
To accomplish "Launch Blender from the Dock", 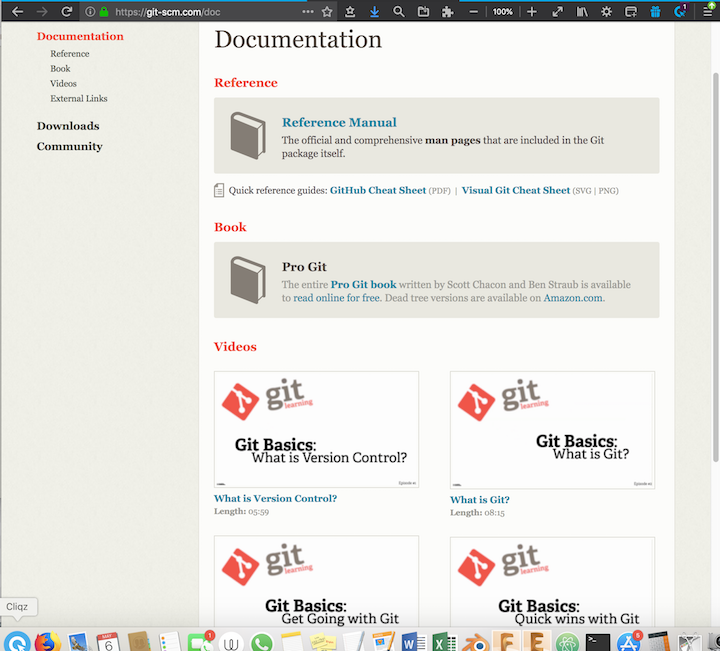I will 475,642.
